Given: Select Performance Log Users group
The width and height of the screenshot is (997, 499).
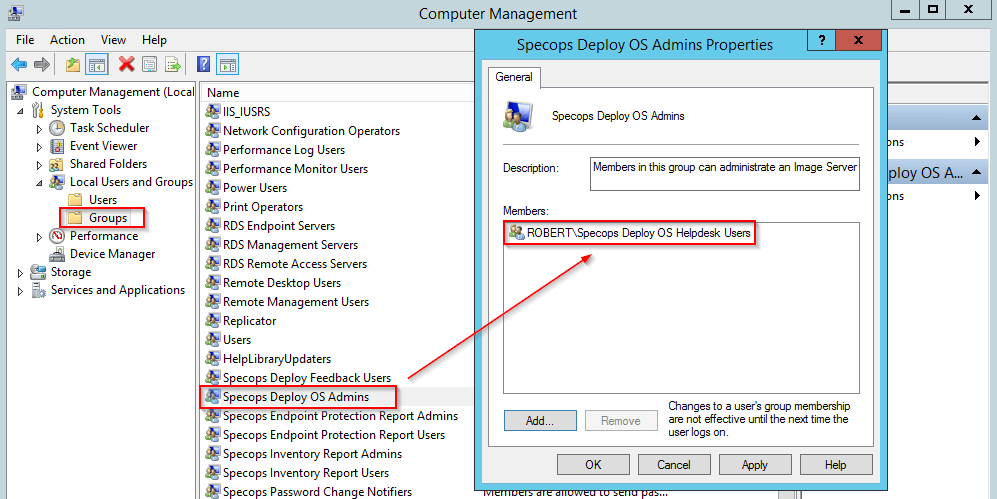Looking at the screenshot, I should (x=284, y=150).
